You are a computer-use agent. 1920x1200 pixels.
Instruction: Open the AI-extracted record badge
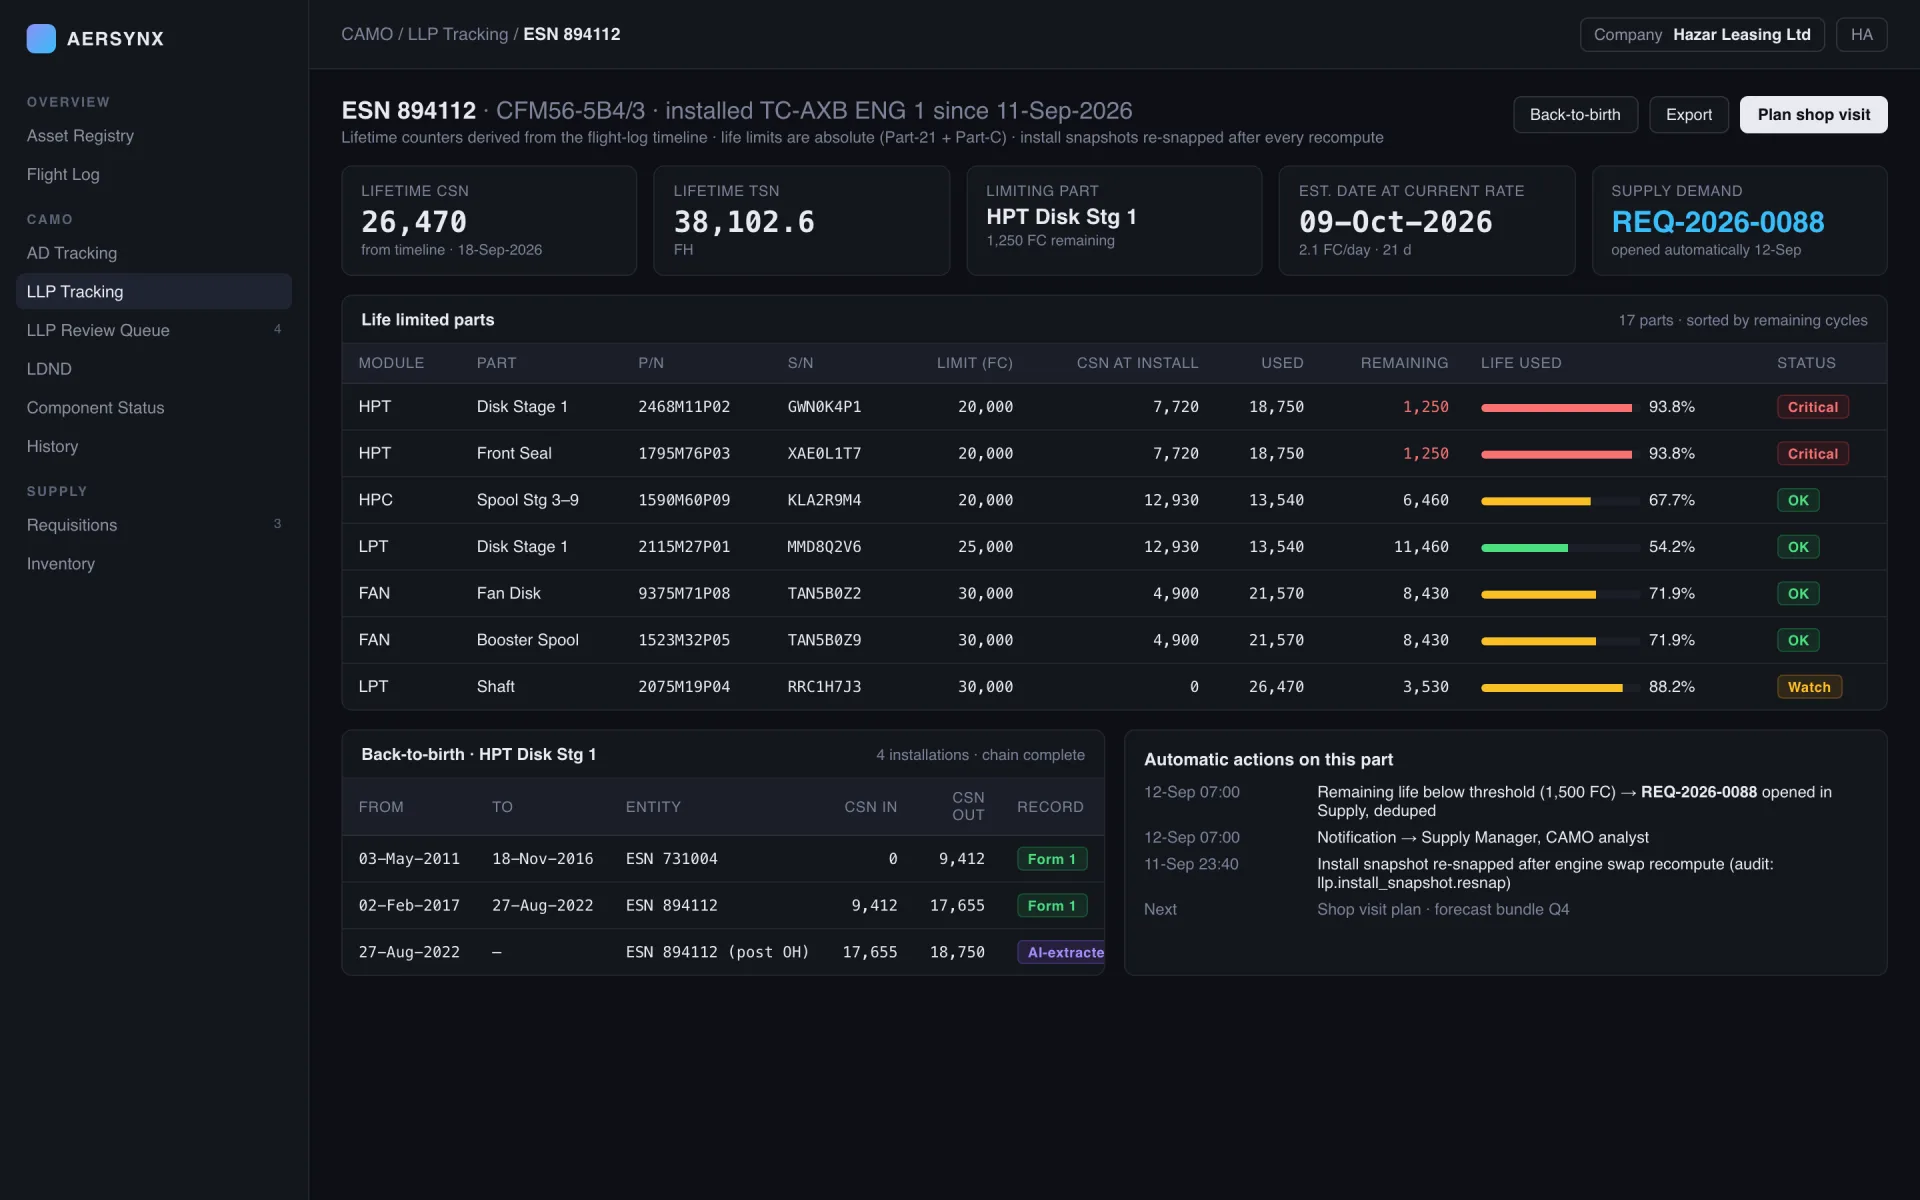coord(1061,953)
